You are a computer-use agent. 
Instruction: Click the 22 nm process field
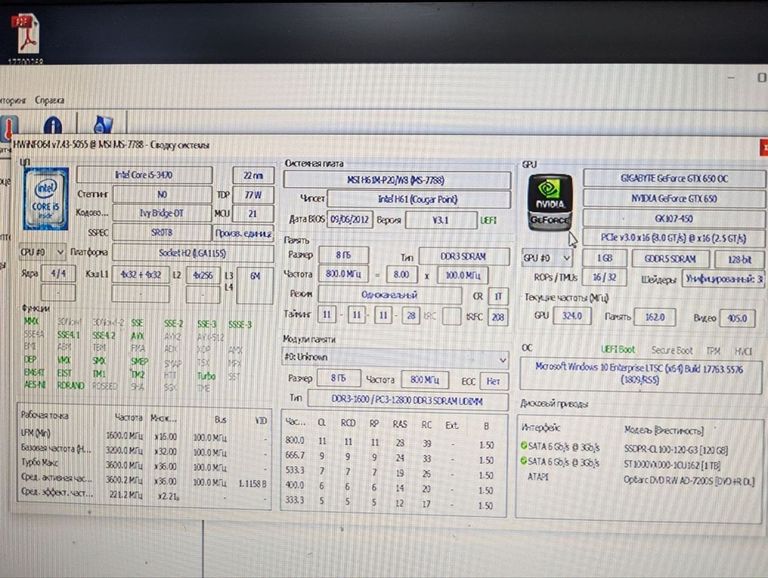point(253,175)
